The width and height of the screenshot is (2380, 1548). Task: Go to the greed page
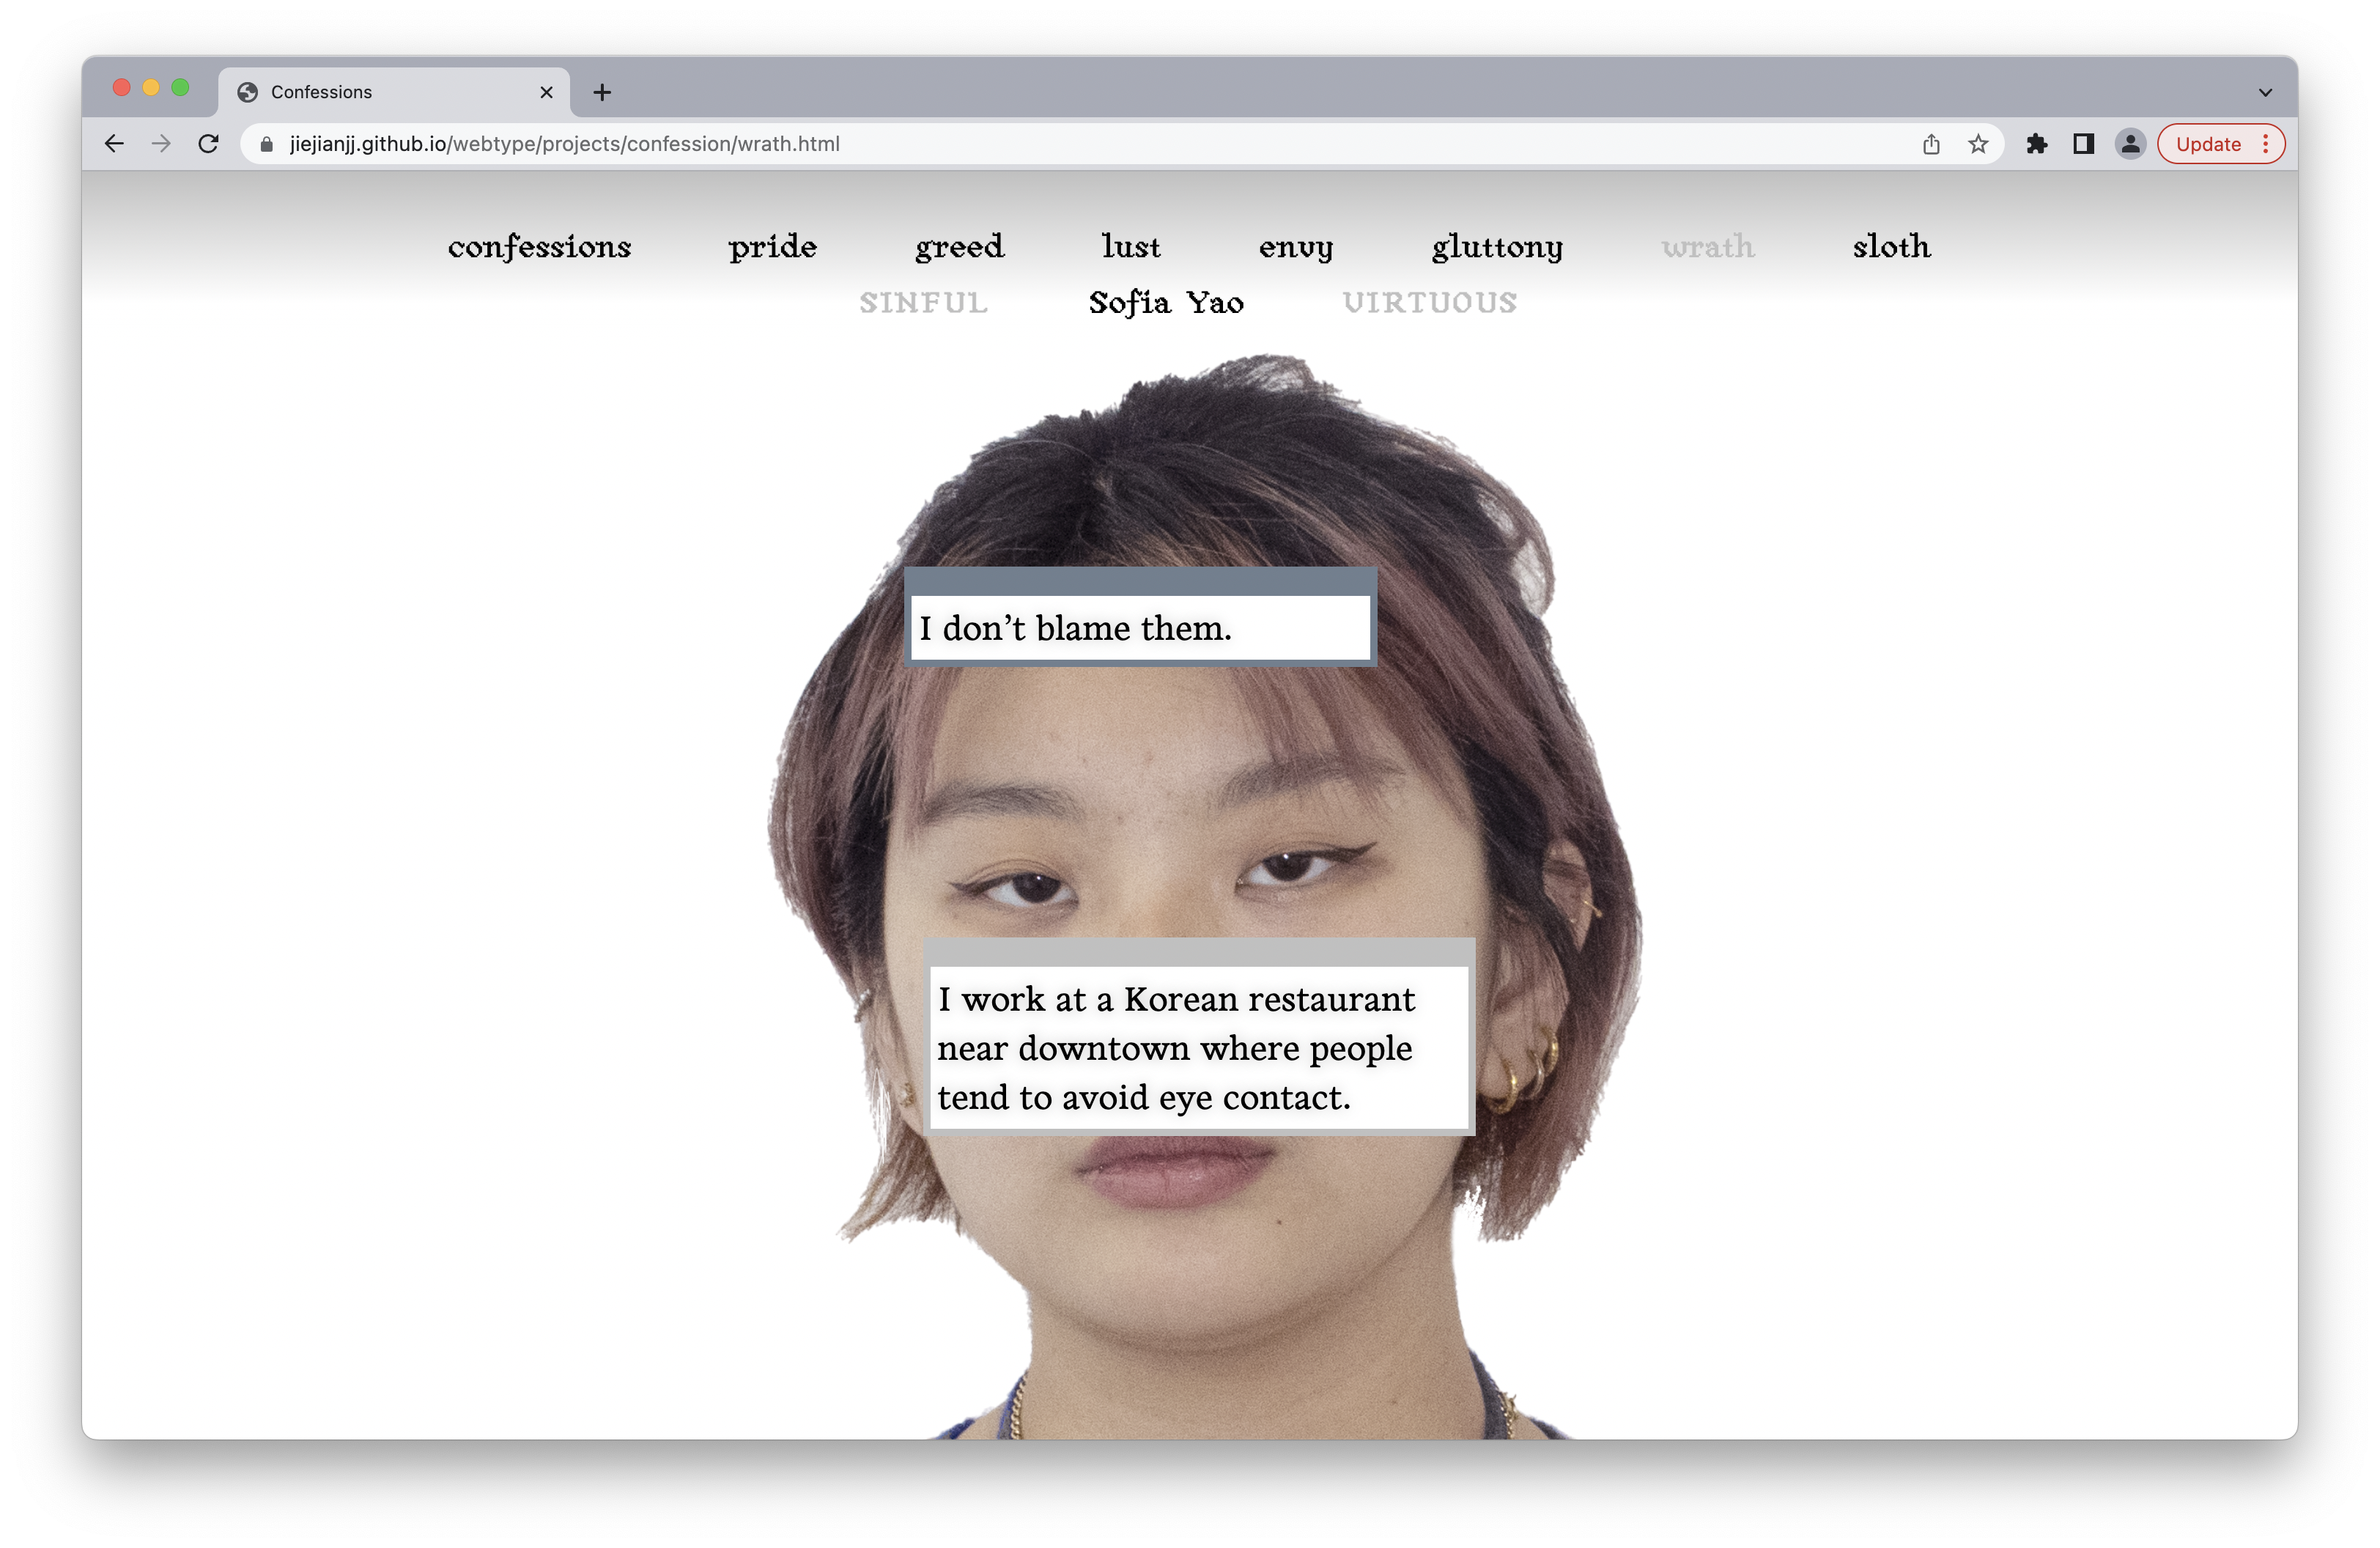pos(959,247)
